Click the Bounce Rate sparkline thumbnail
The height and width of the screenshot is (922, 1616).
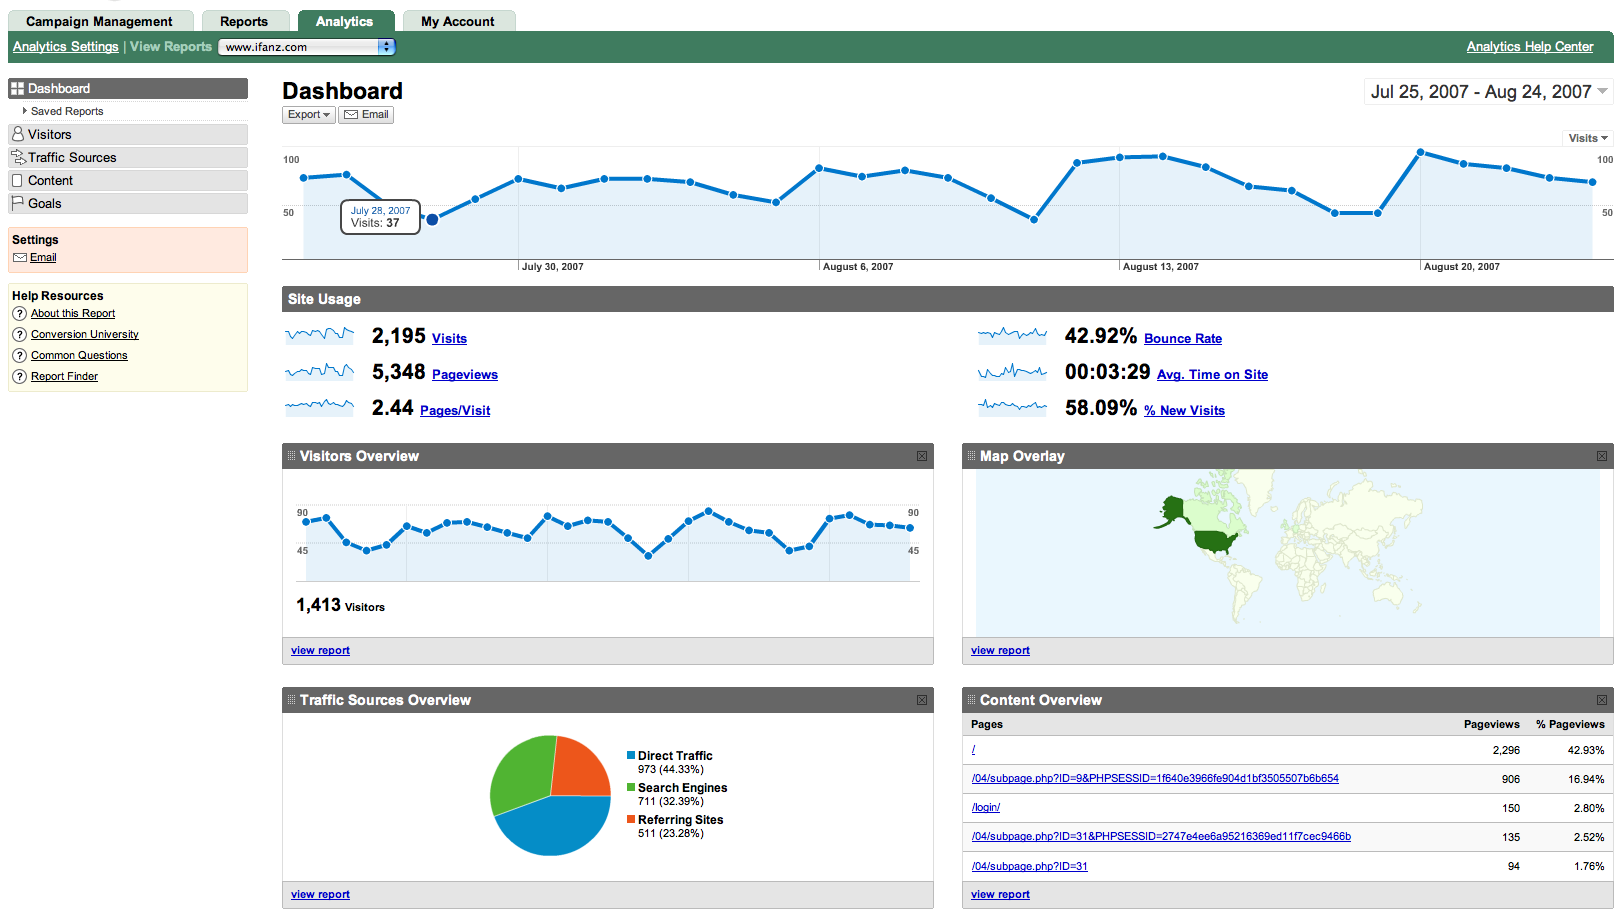pyautogui.click(x=1012, y=336)
